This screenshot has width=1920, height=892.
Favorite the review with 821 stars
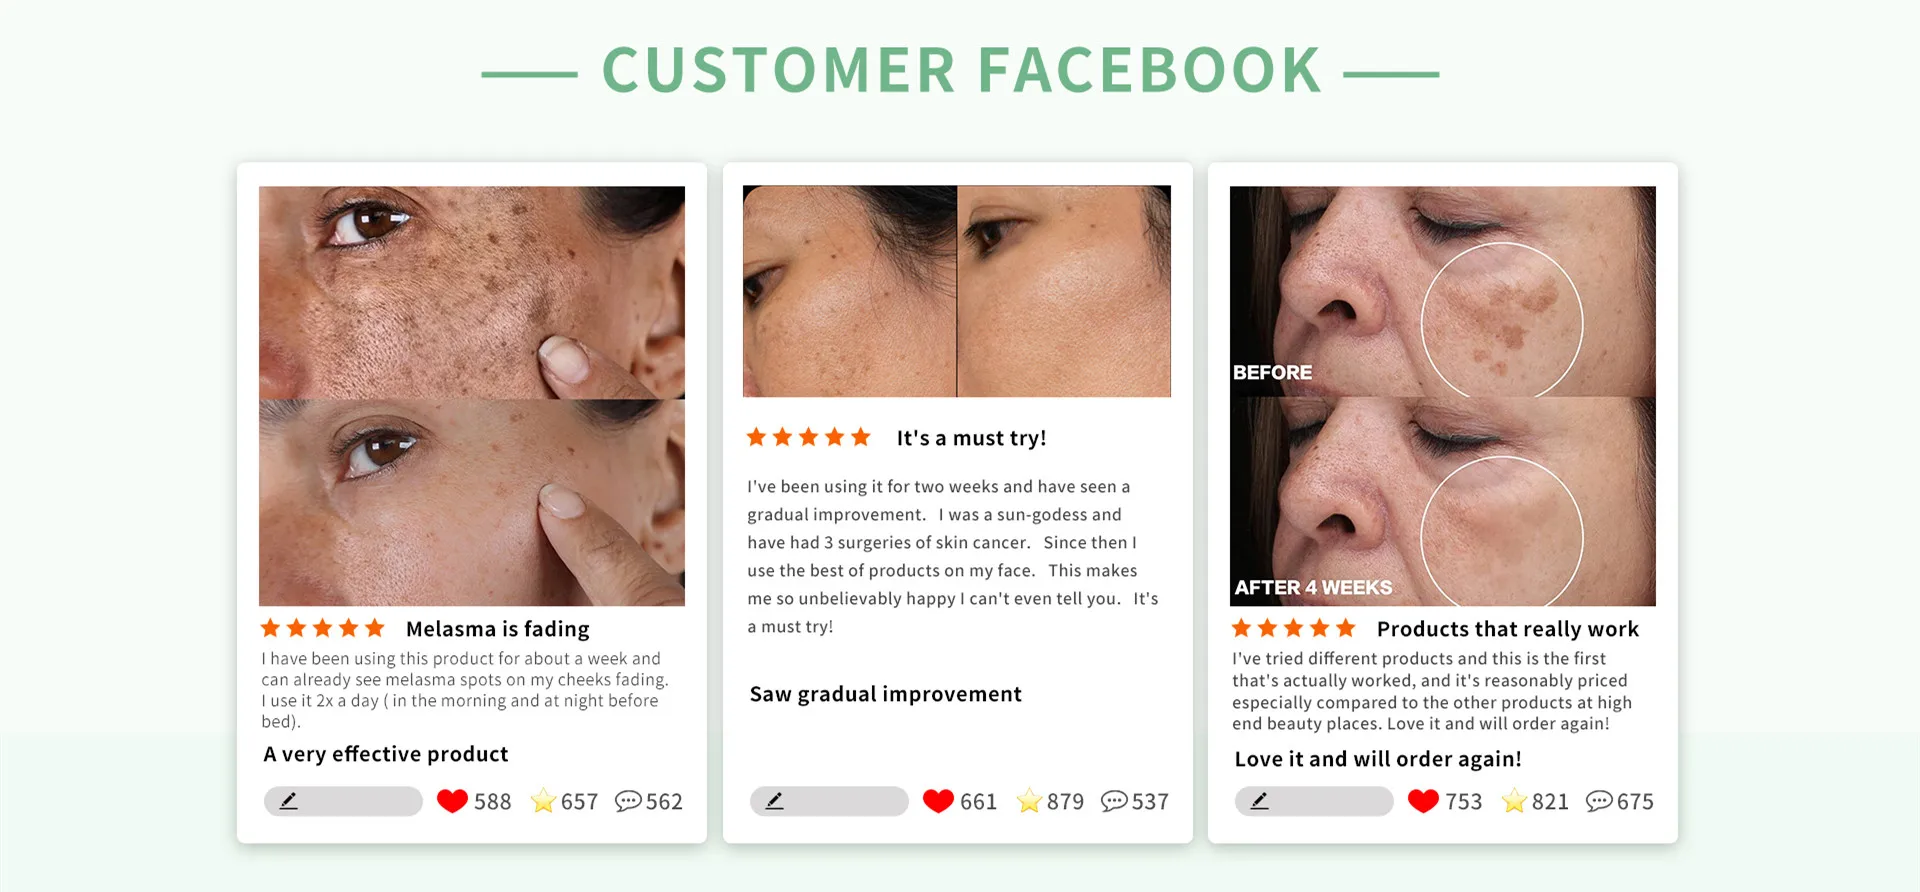[1514, 801]
